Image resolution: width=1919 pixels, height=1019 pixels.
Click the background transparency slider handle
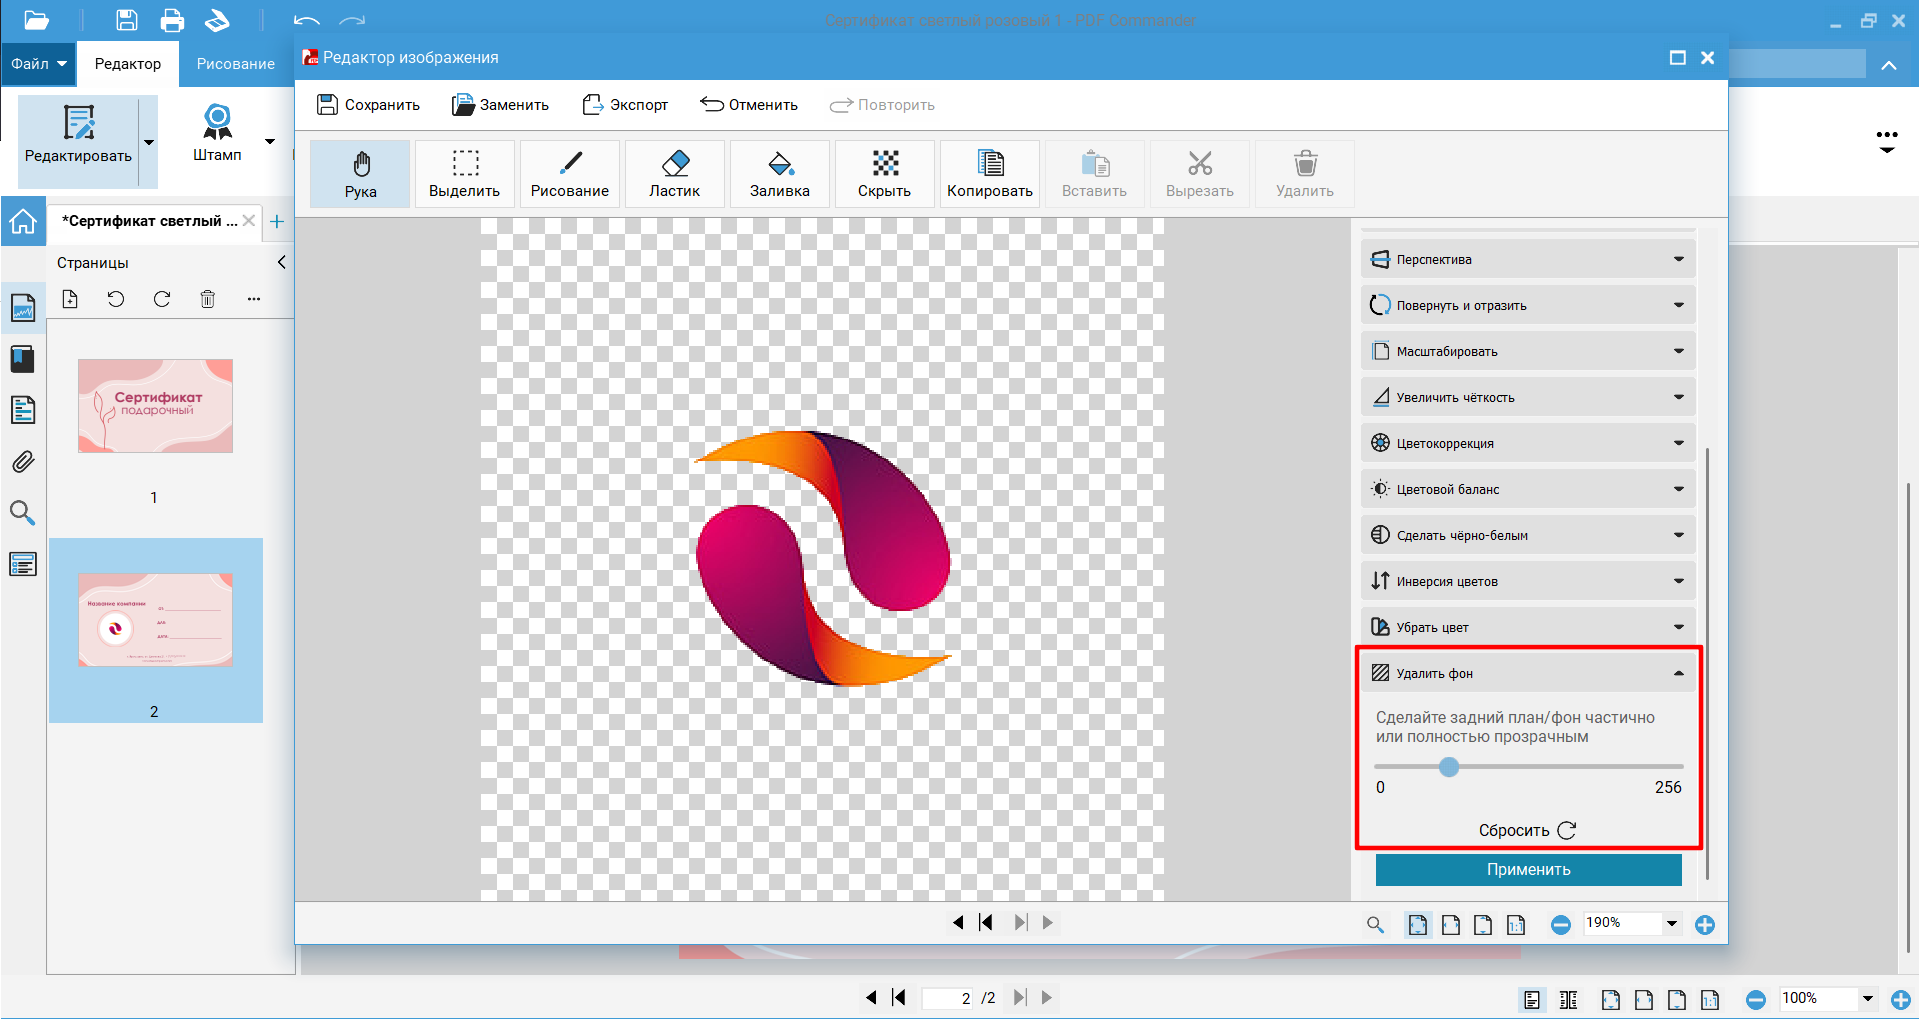(1449, 767)
